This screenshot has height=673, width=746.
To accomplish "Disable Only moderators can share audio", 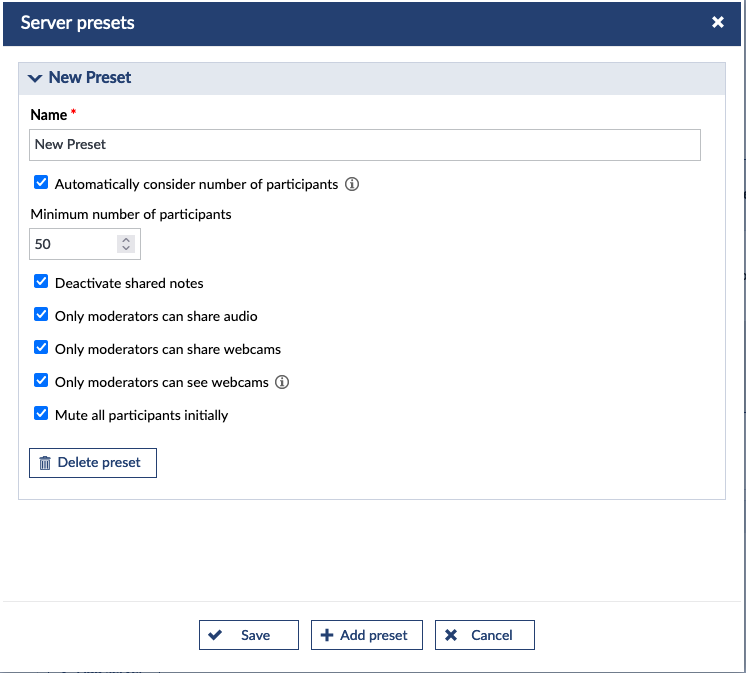I will pos(41,315).
